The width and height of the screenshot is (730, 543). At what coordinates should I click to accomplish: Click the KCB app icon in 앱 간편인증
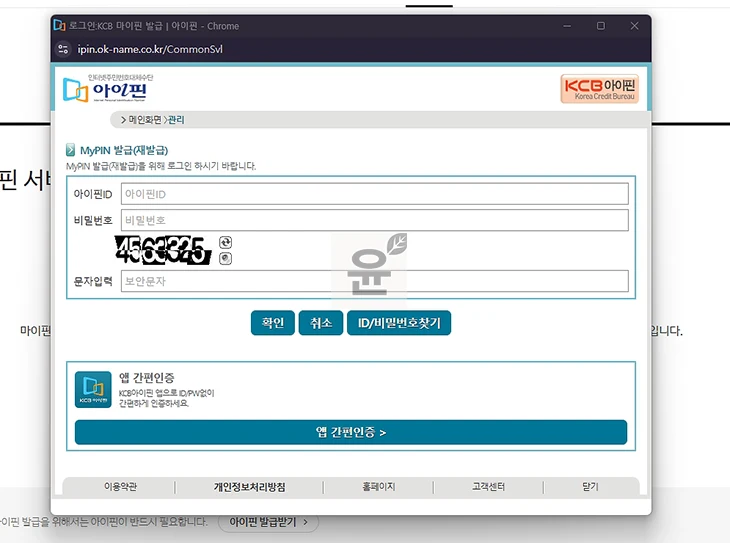(x=93, y=389)
